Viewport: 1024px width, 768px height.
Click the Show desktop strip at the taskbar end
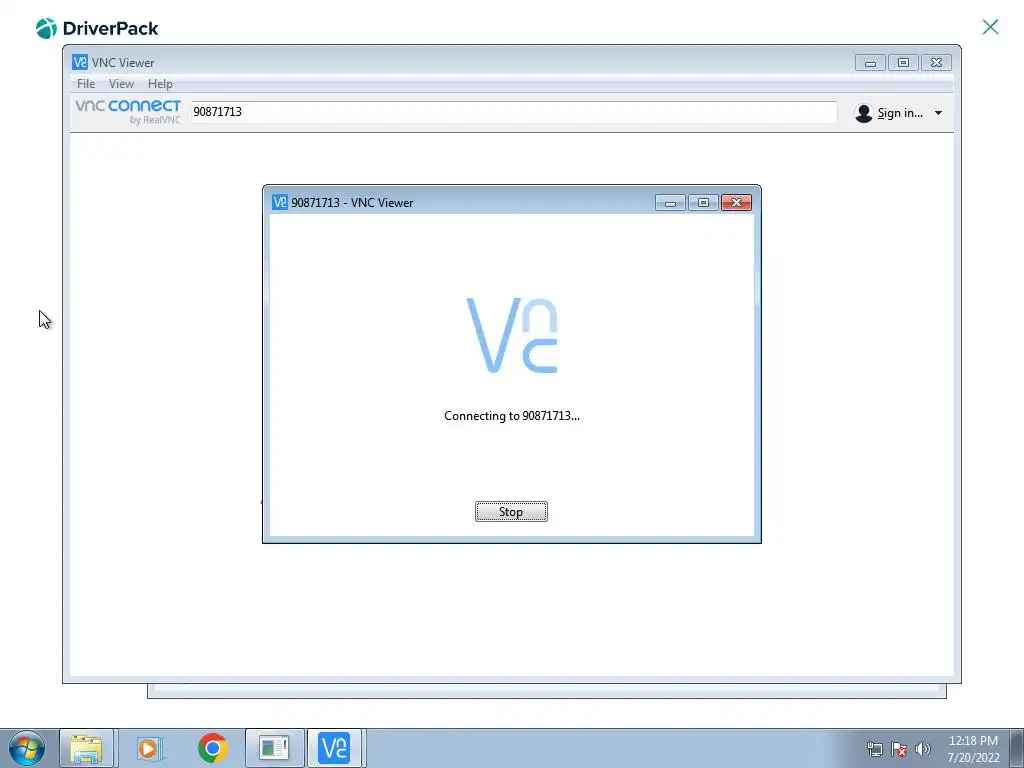coord(1017,748)
